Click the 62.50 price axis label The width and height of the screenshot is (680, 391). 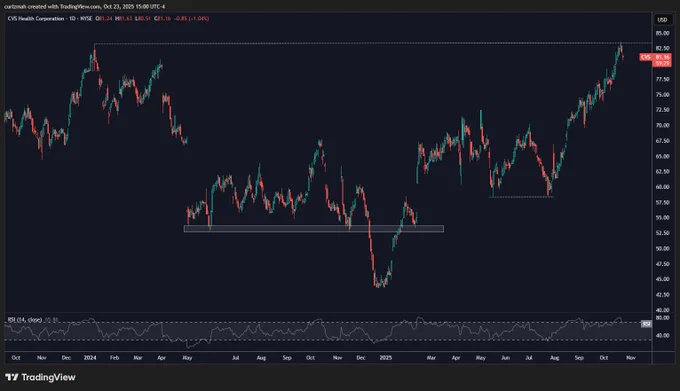(662, 172)
